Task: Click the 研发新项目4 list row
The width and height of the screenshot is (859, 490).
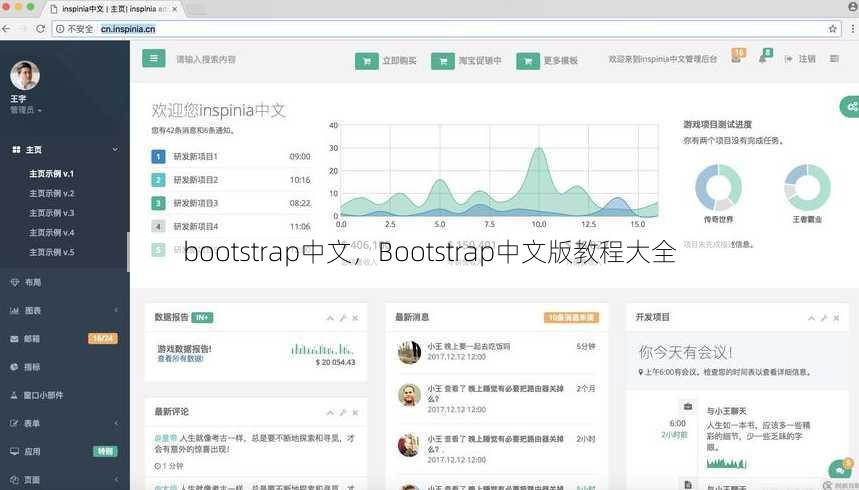Action: pos(231,226)
